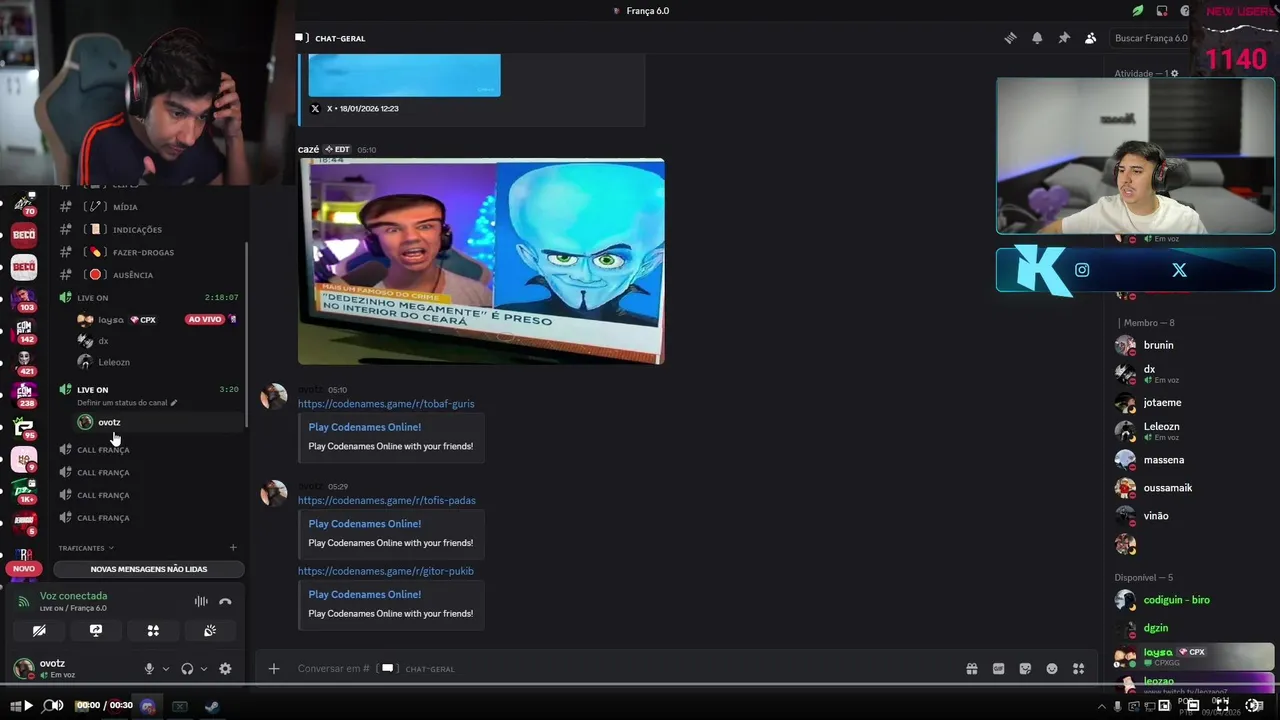Open apps launcher in message bar
Viewport: 1280px width, 720px height.
[1079, 669]
